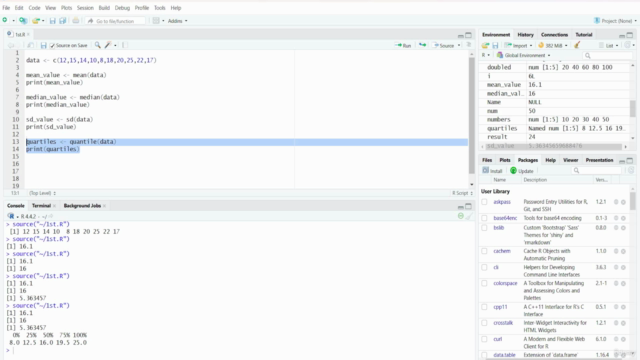Click the New File green plus icon

[x=5, y=20]
